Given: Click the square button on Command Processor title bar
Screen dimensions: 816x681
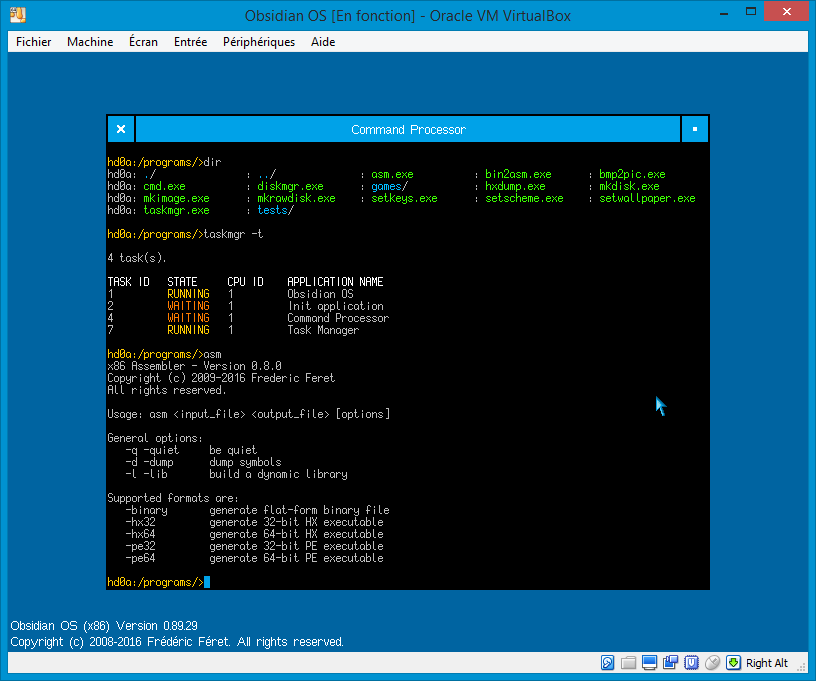Looking at the screenshot, I should 695,129.
